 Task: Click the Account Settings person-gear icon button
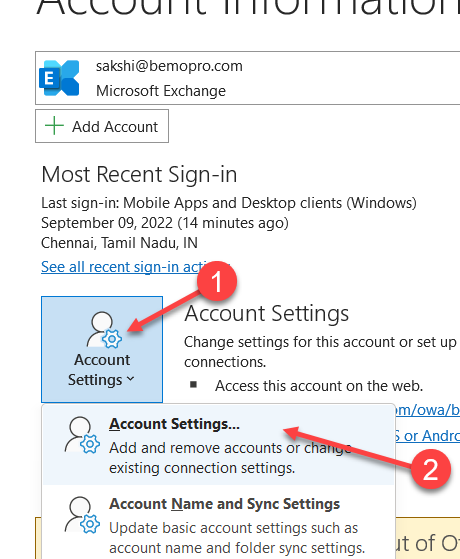(x=102, y=349)
